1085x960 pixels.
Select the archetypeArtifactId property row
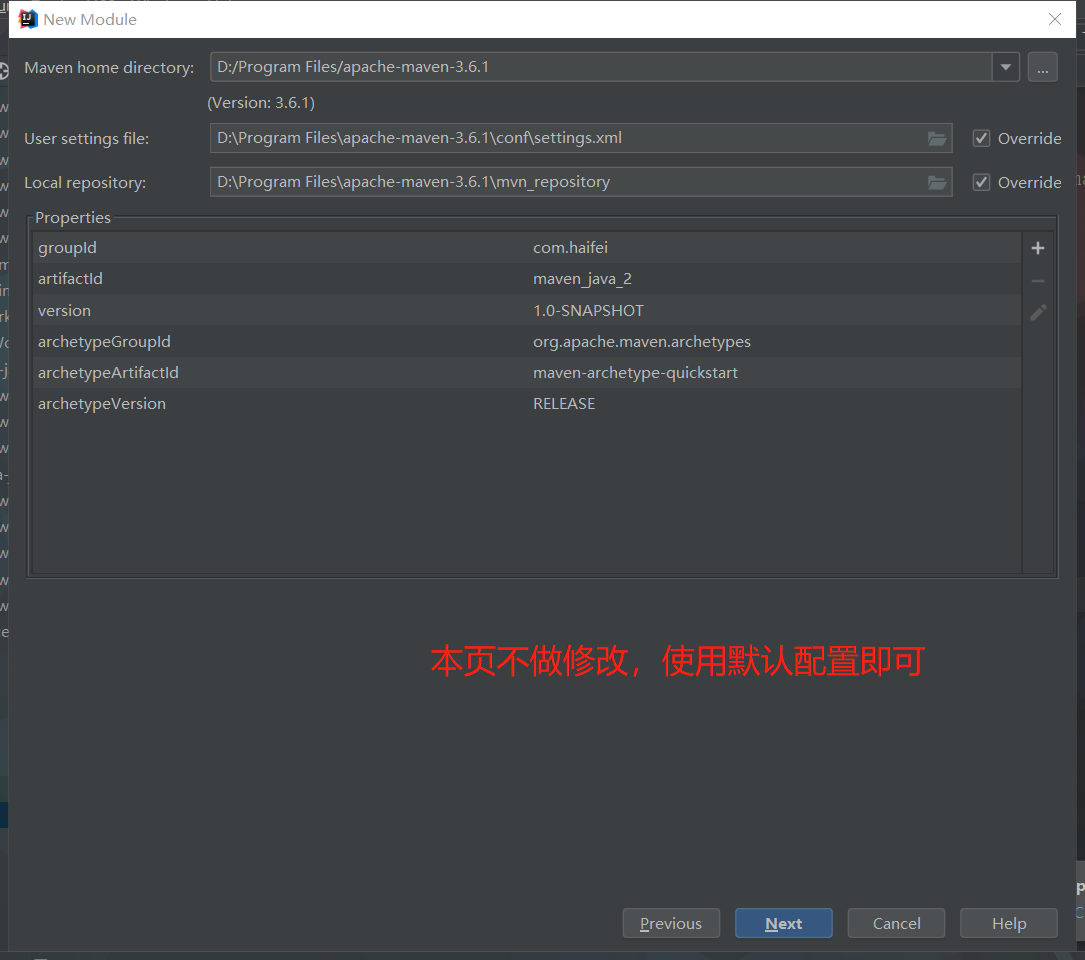[527, 372]
